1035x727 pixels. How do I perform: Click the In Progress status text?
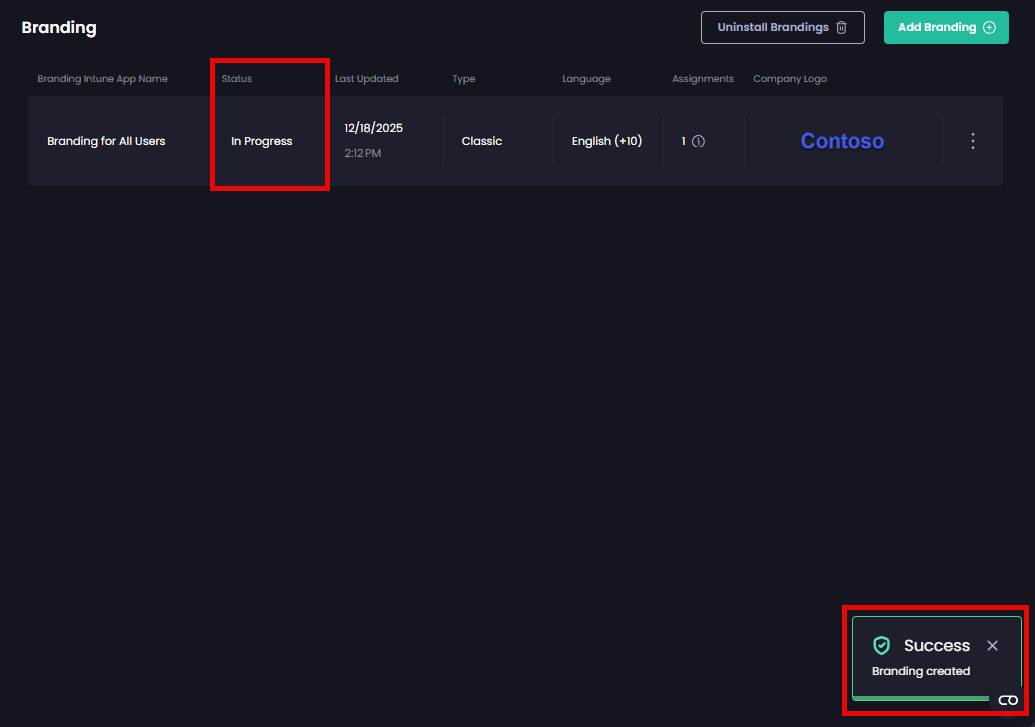pyautogui.click(x=261, y=141)
